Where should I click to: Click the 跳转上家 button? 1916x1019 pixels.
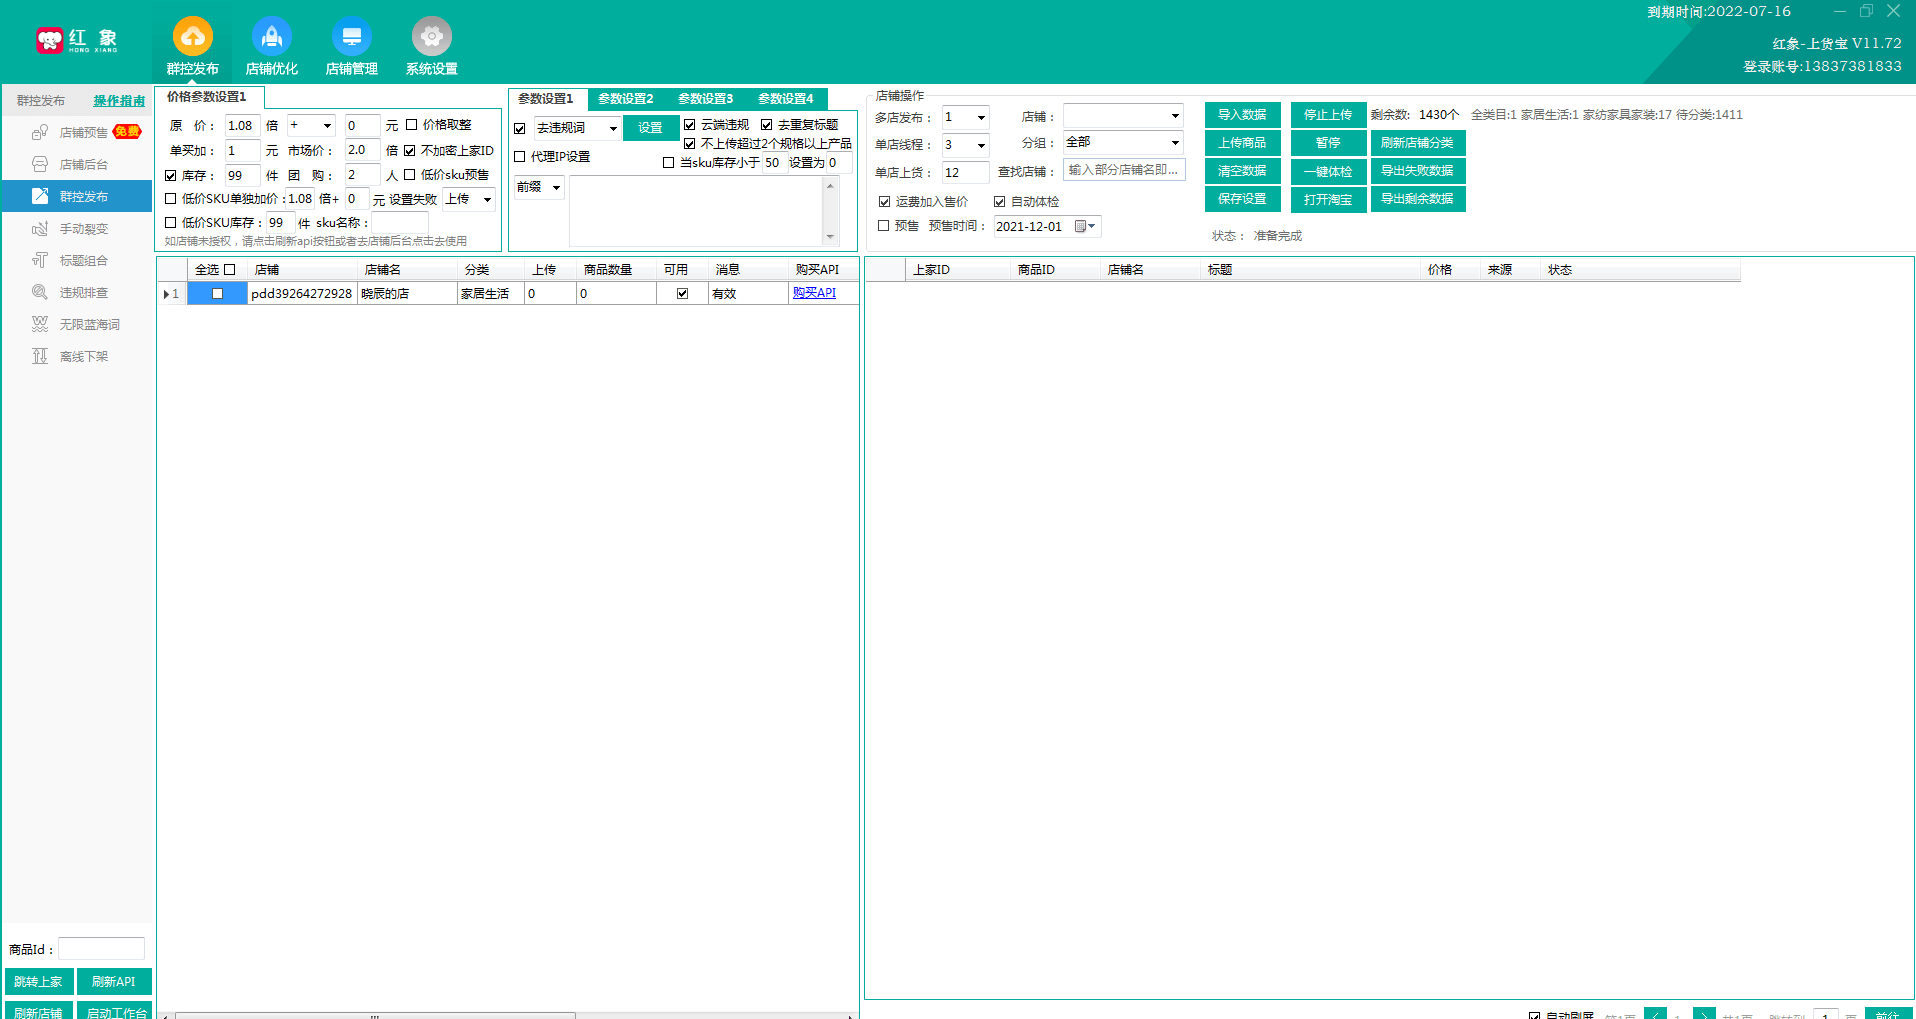tap(39, 981)
